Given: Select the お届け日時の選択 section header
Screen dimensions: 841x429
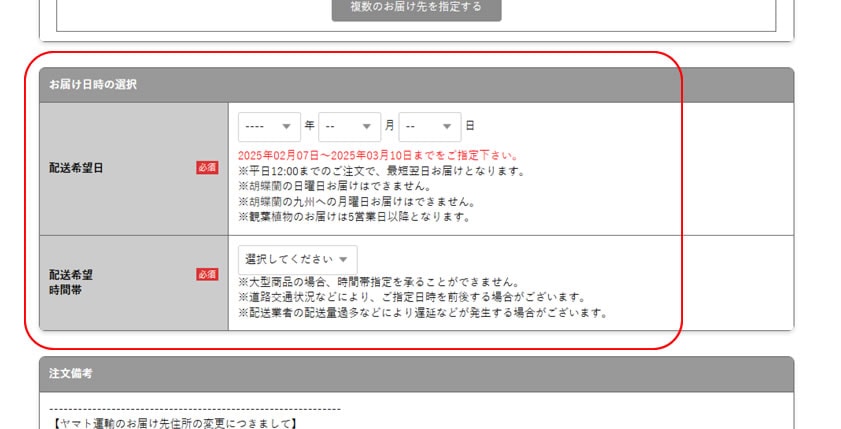Looking at the screenshot, I should 93,85.
